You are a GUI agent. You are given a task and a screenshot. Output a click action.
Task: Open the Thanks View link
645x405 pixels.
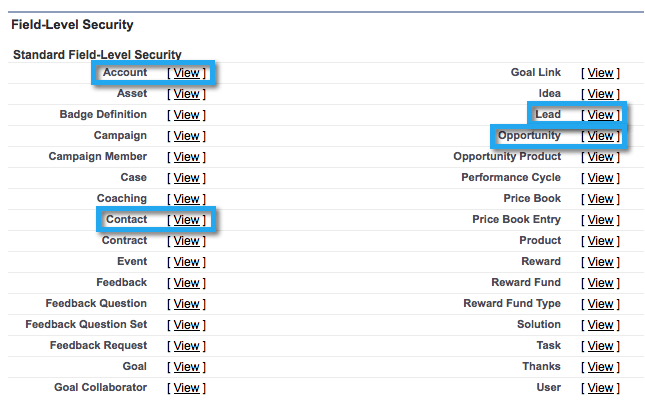point(601,366)
